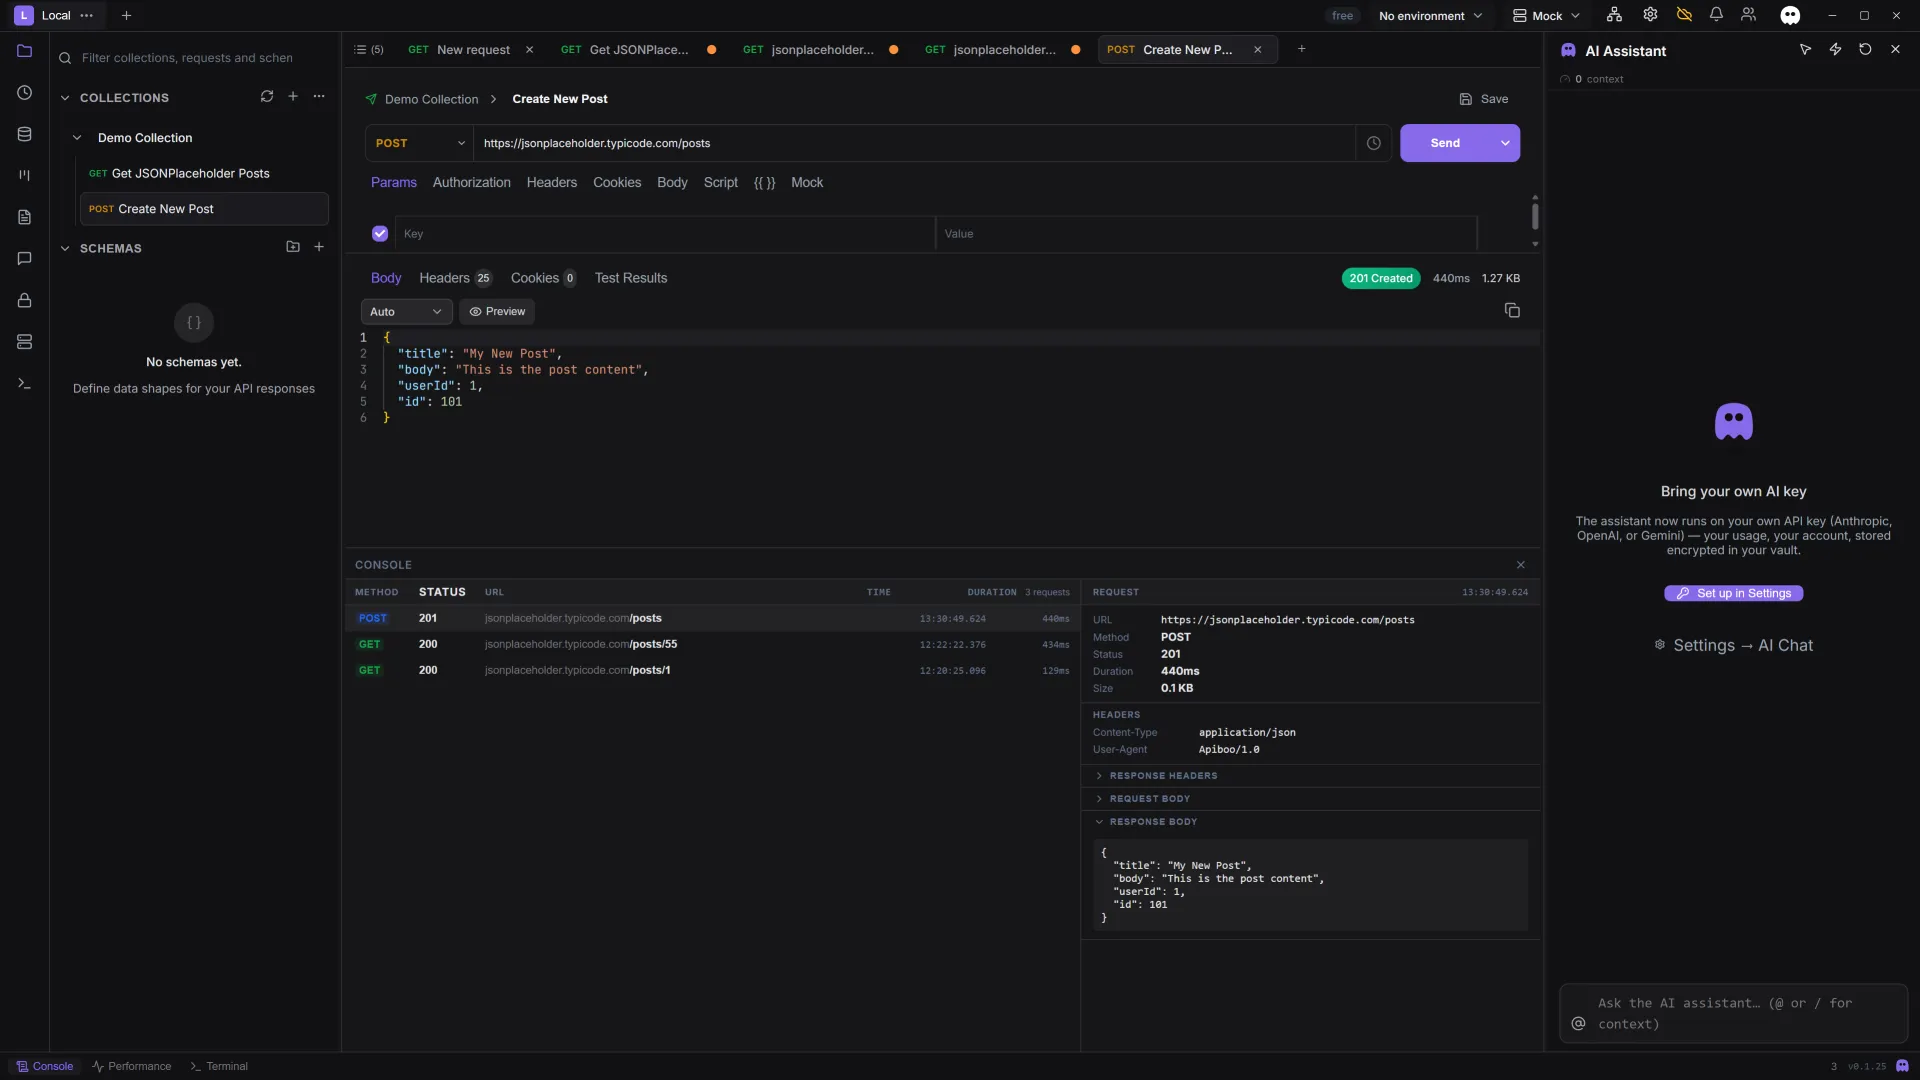The height and width of the screenshot is (1080, 1920).
Task: Open the response Test Results tab
Action: 631,278
